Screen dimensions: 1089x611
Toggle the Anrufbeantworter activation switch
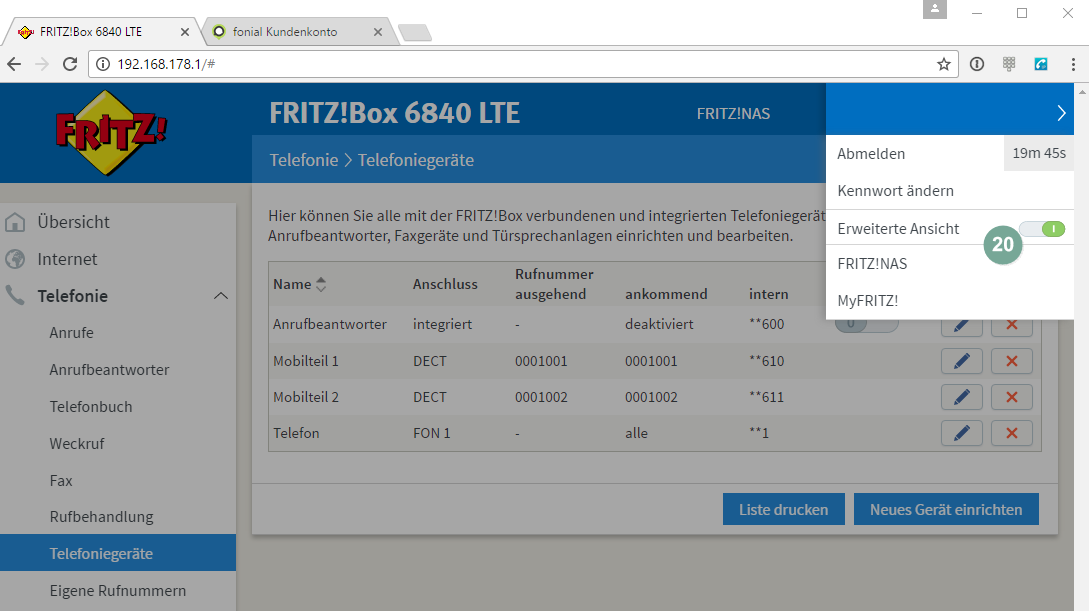[866, 325]
